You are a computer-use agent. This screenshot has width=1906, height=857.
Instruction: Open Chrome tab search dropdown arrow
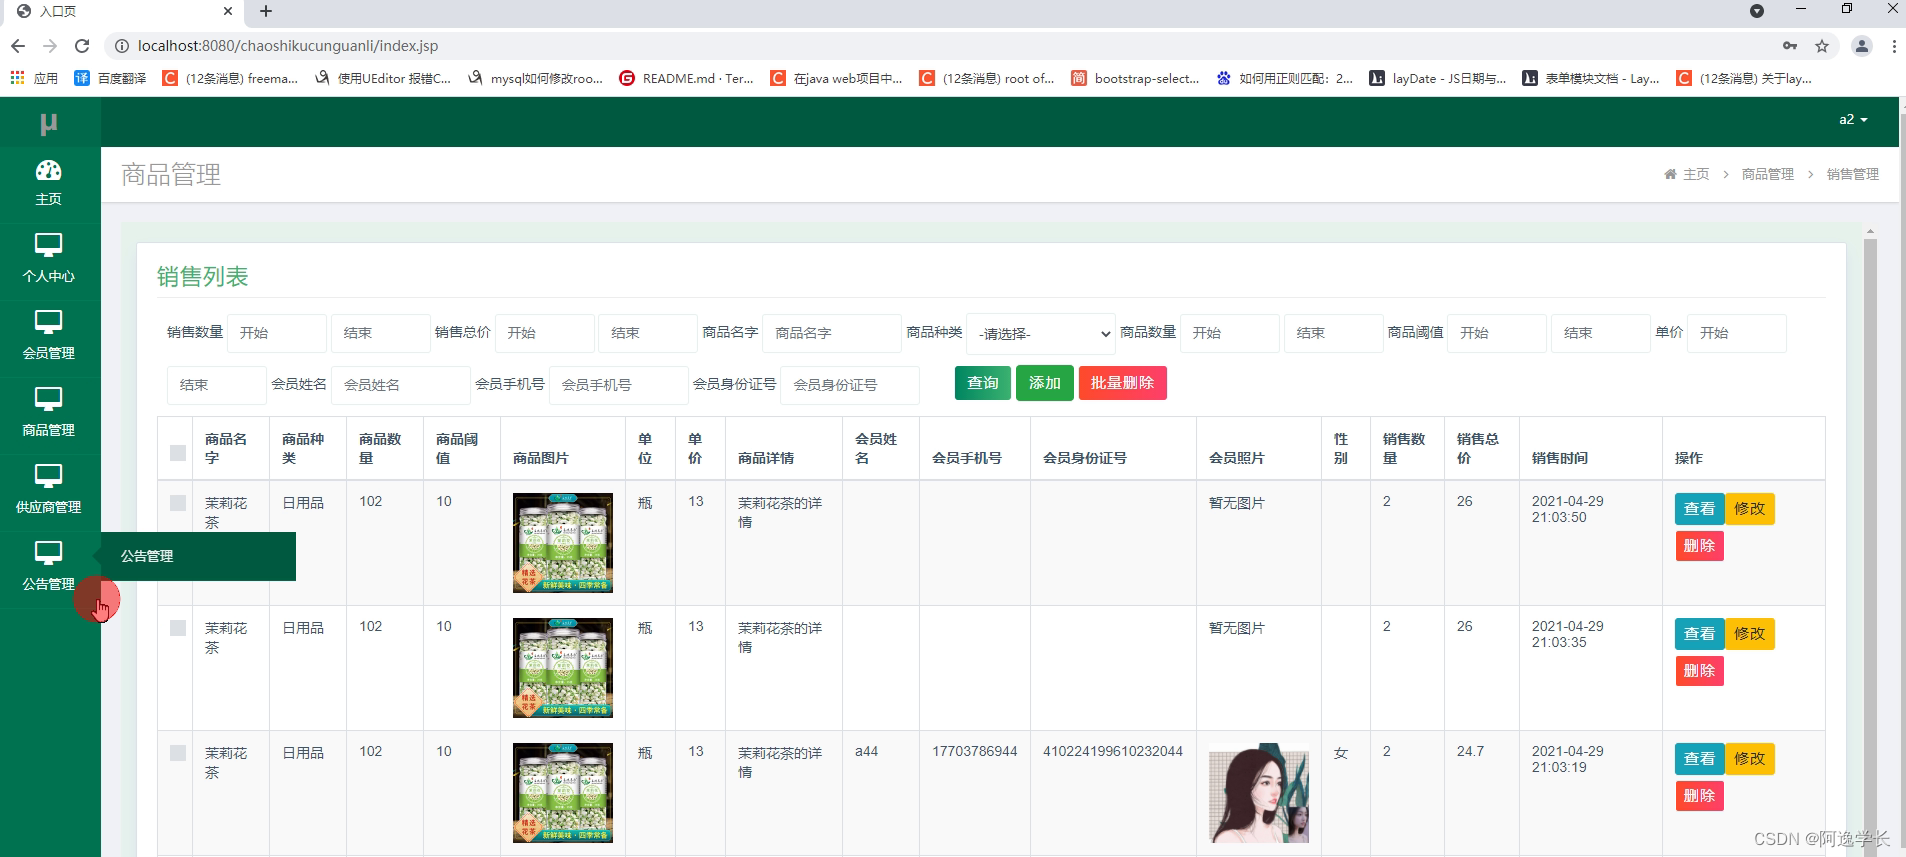[x=1757, y=11]
